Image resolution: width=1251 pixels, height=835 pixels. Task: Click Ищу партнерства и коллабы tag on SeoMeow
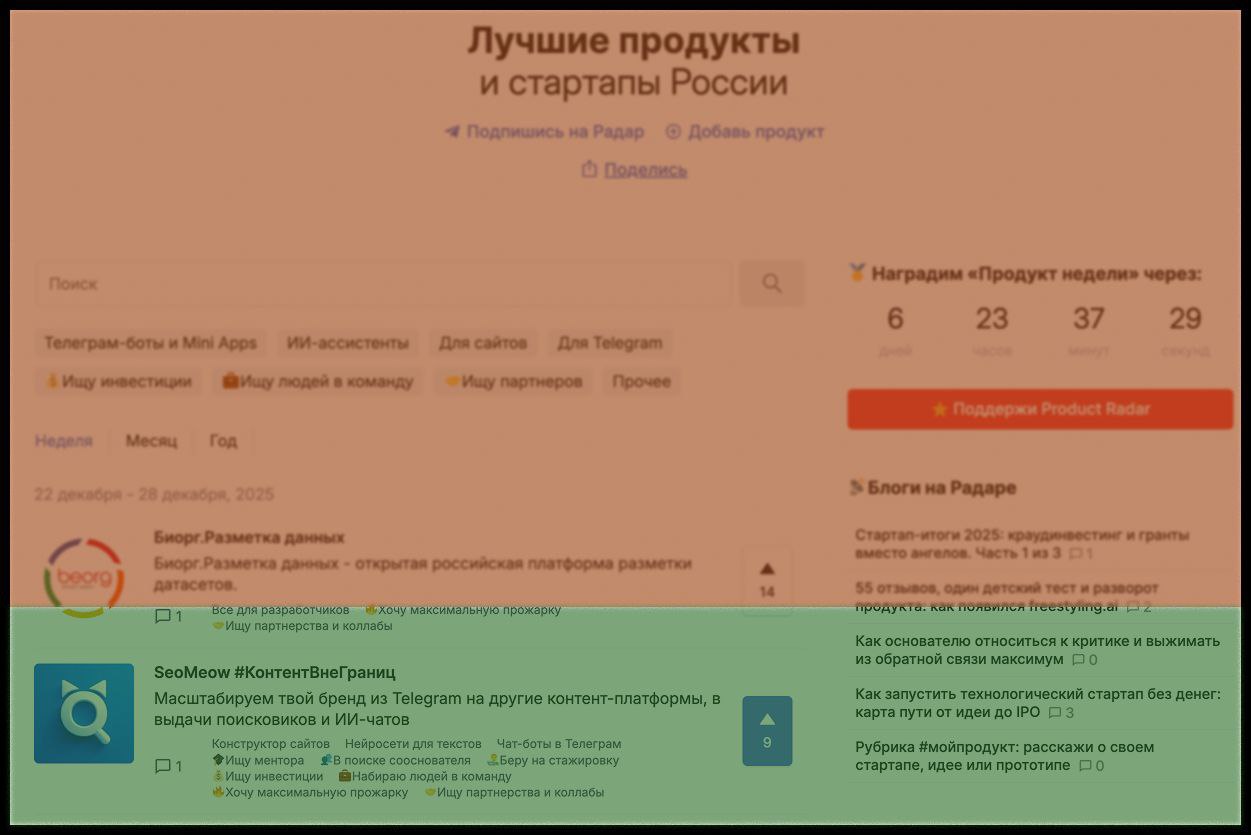[514, 792]
